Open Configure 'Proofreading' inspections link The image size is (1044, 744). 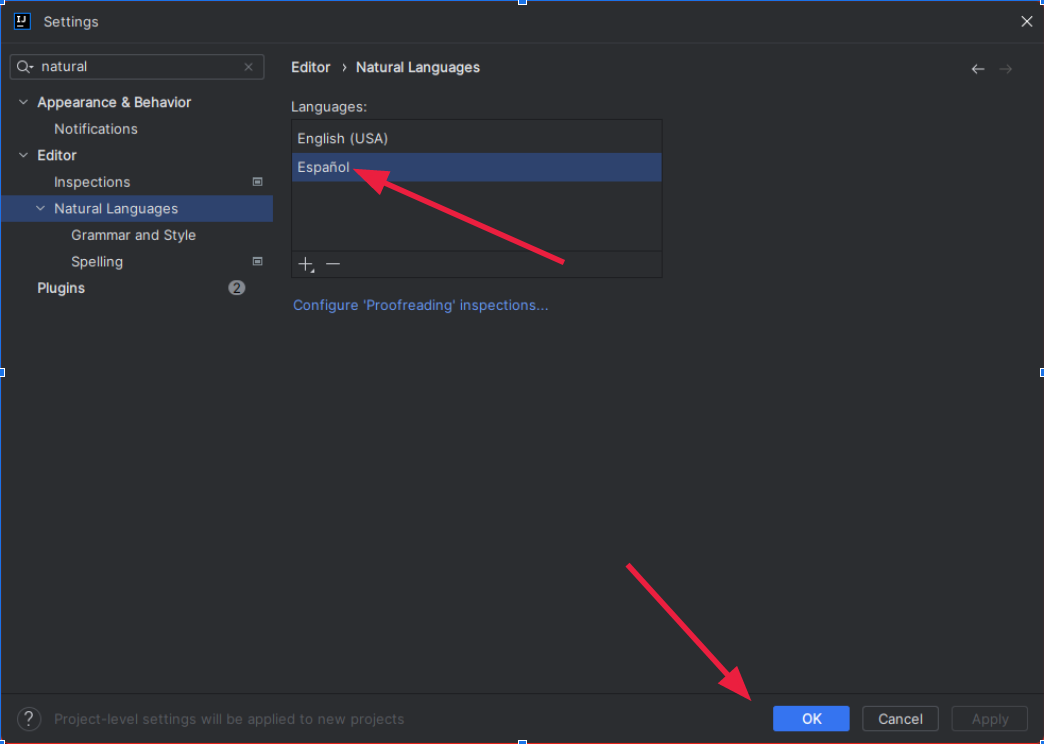[420, 305]
